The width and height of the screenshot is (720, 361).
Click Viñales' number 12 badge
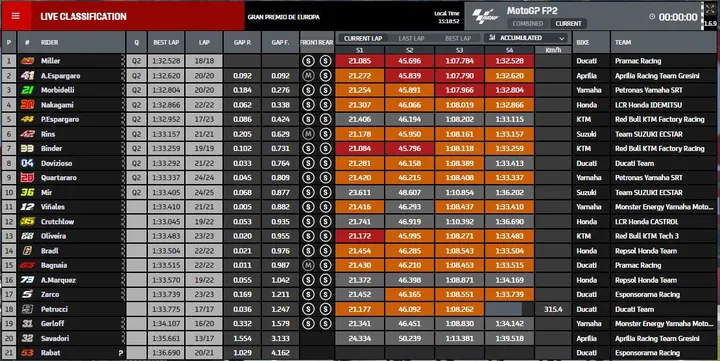pyautogui.click(x=27, y=207)
